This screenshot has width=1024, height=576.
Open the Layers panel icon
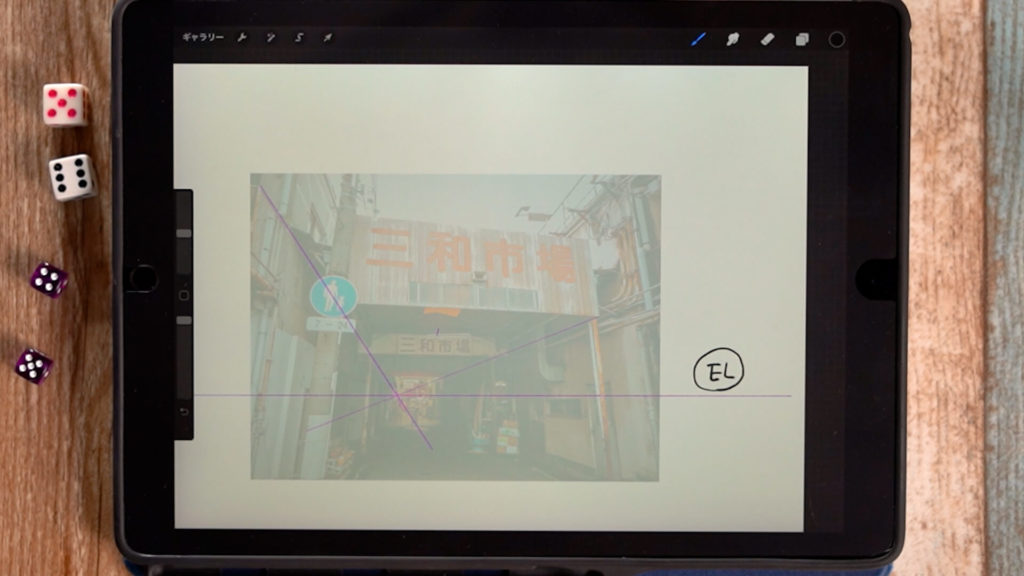coord(802,40)
